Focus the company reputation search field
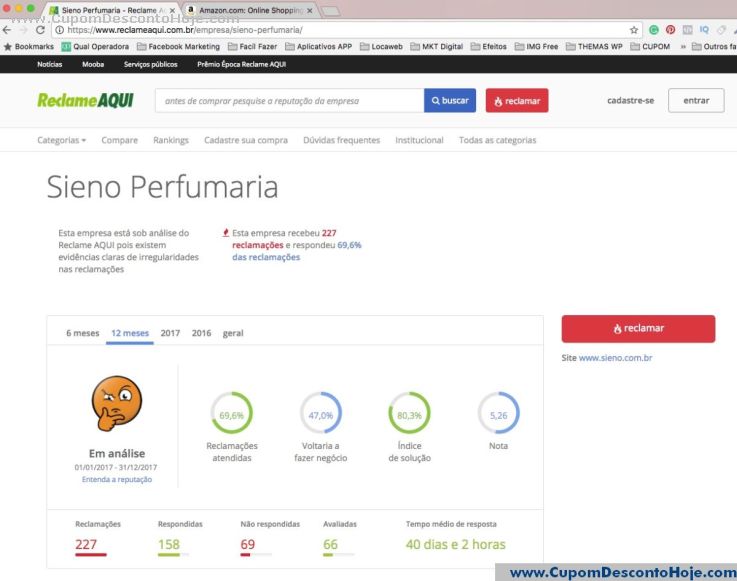The height and width of the screenshot is (581, 737). pos(290,101)
